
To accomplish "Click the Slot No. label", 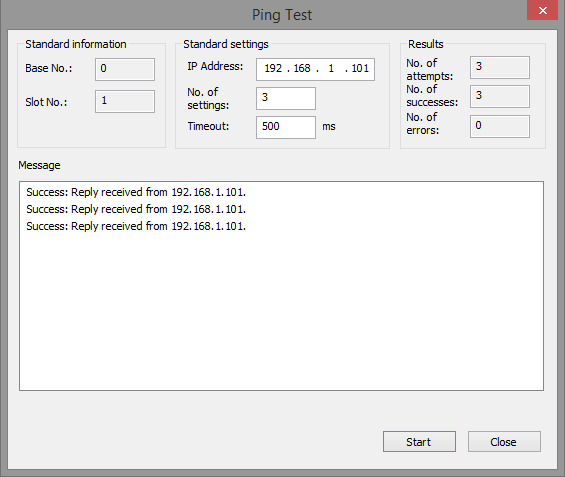I will click(x=46, y=102).
